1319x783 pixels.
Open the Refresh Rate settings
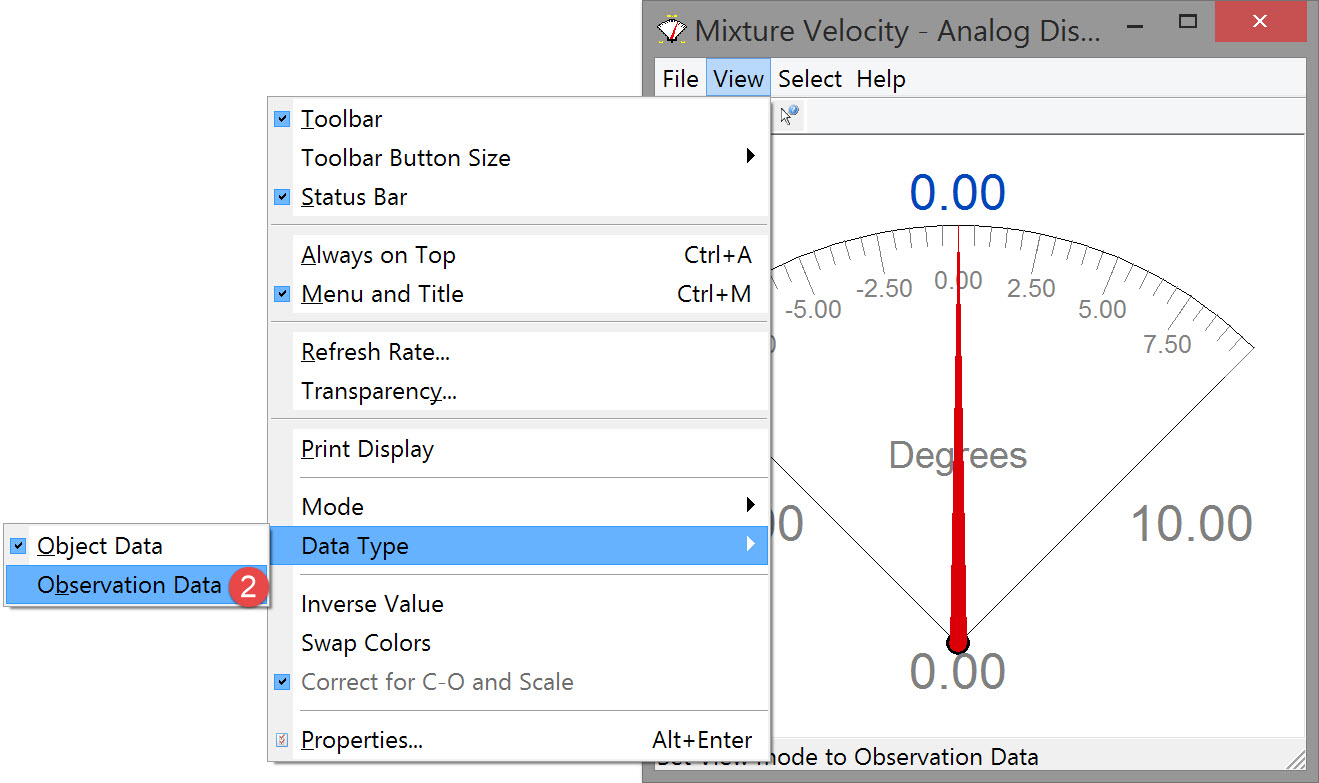(375, 352)
